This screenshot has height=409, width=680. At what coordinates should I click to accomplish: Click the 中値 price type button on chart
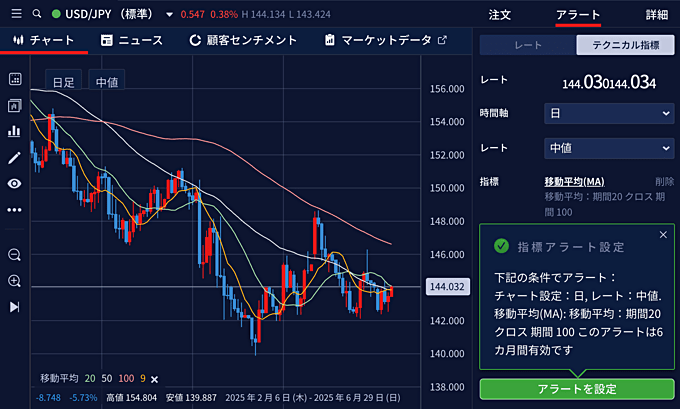pos(107,82)
